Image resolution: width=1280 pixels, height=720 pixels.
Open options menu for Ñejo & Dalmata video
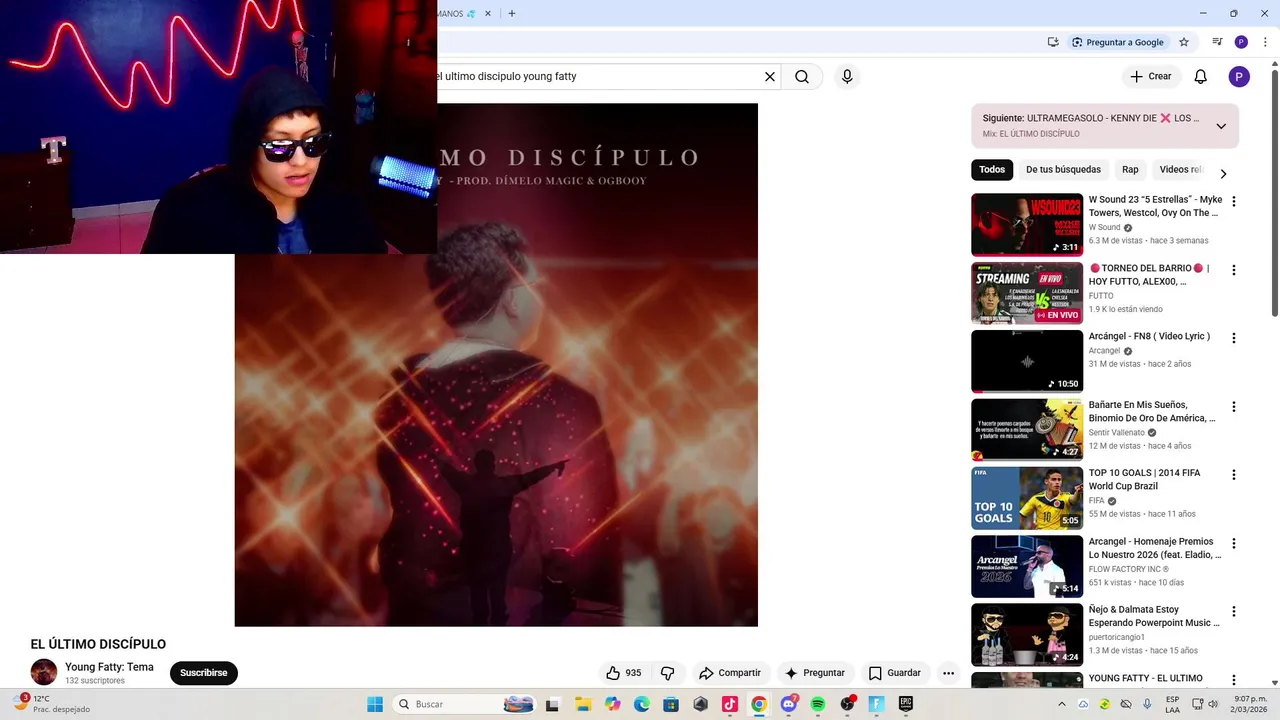1233,612
